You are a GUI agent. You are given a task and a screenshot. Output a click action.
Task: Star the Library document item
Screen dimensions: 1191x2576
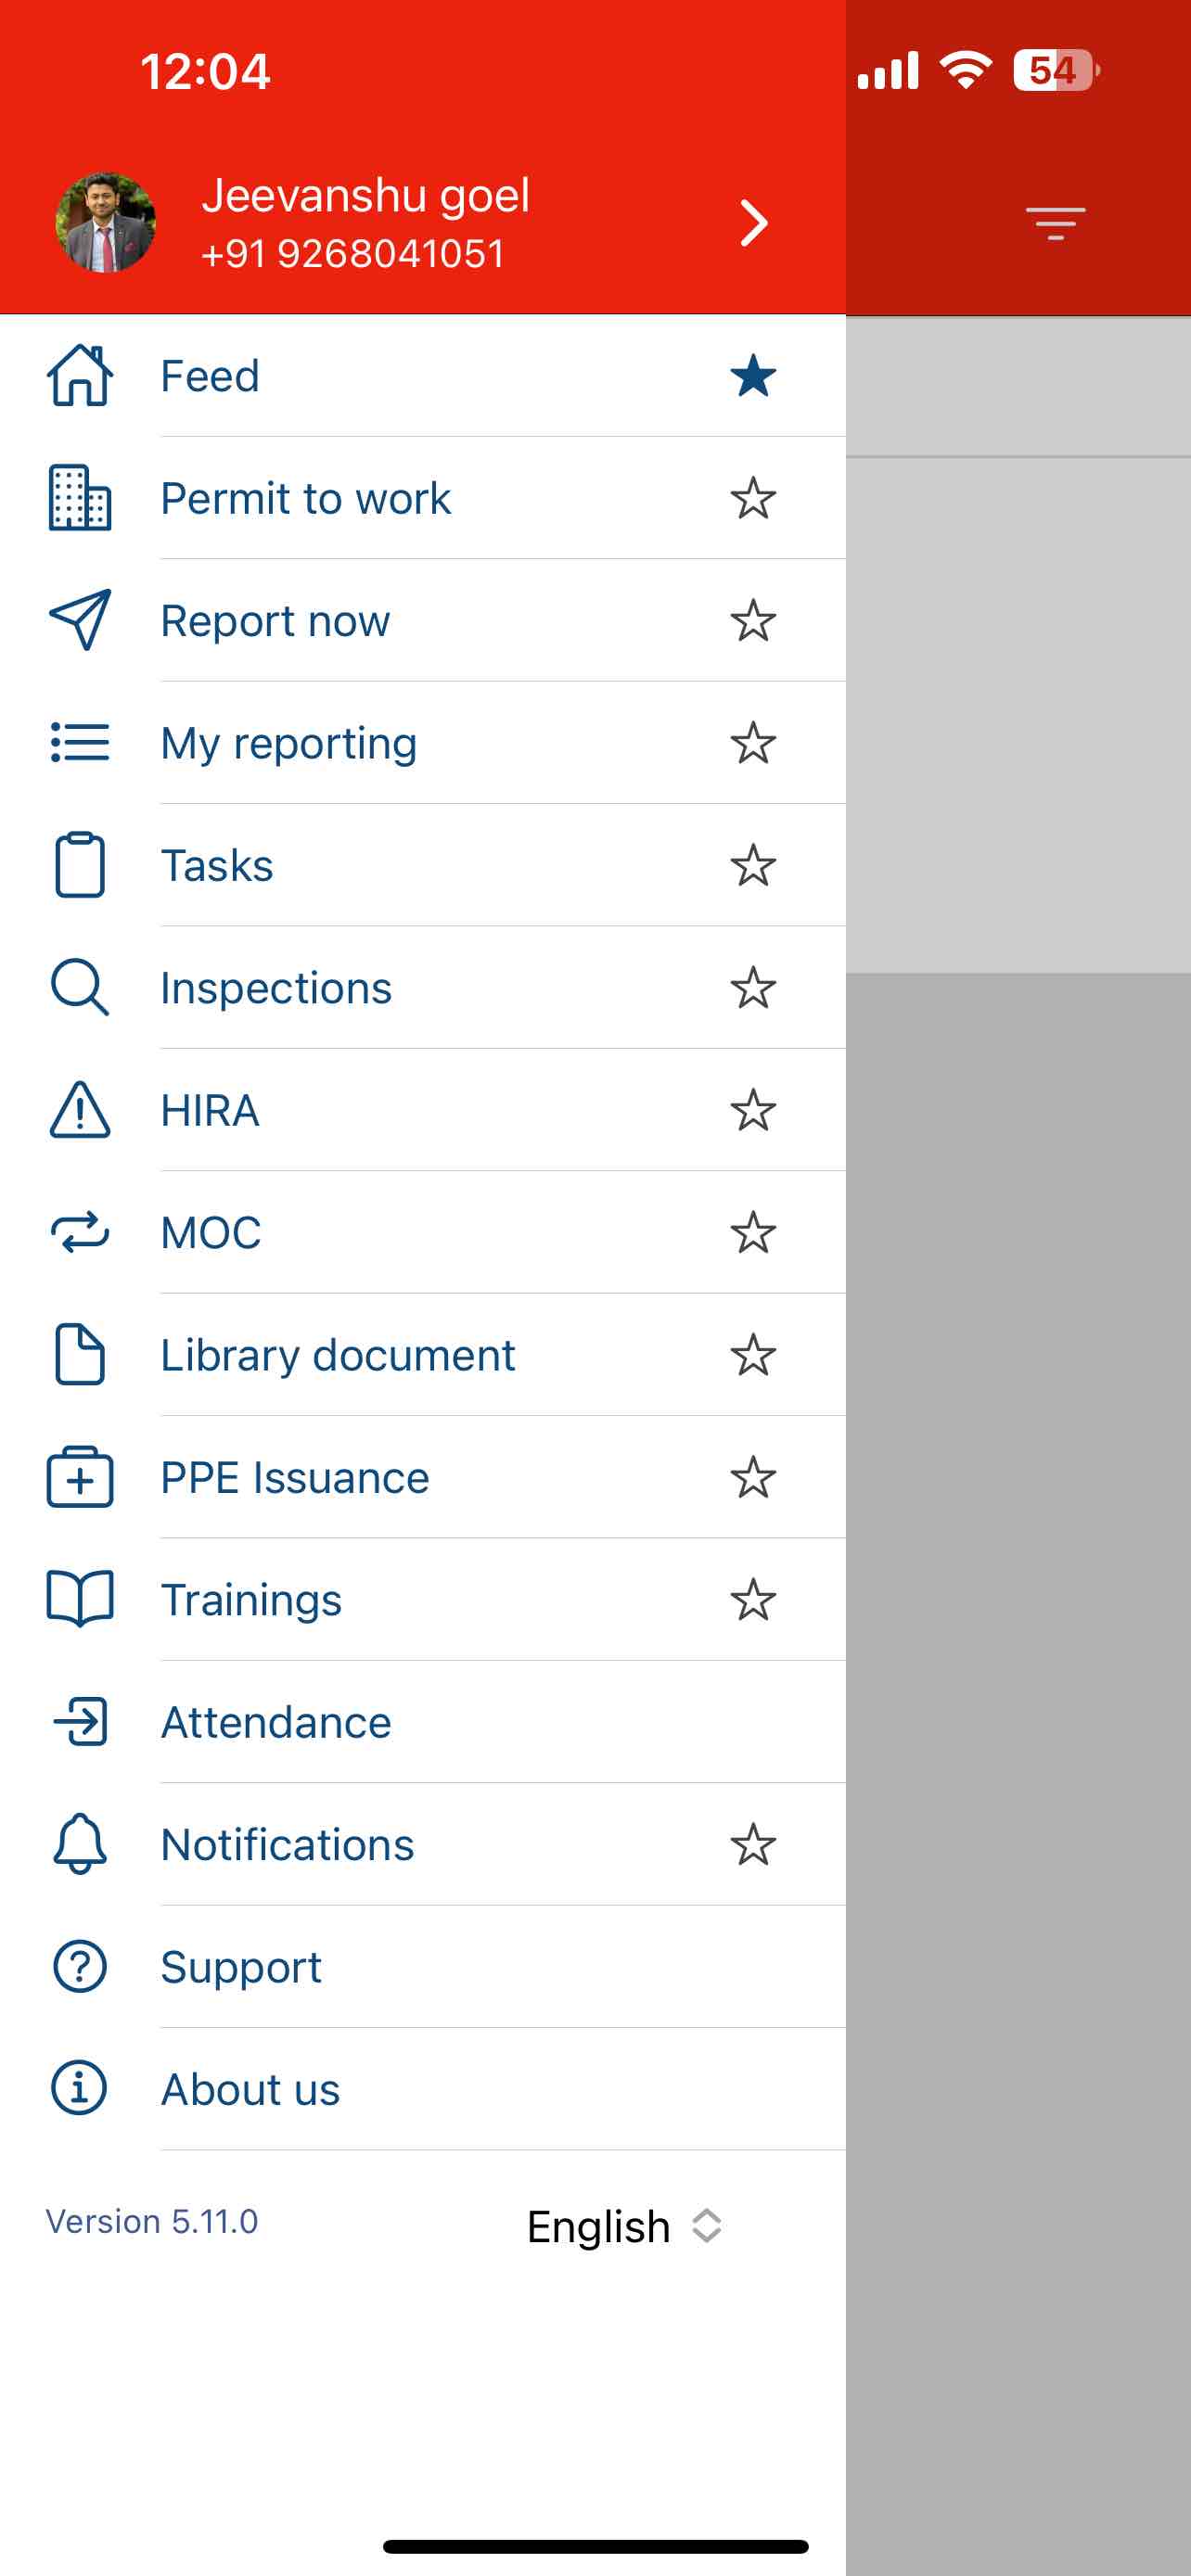pyautogui.click(x=753, y=1355)
